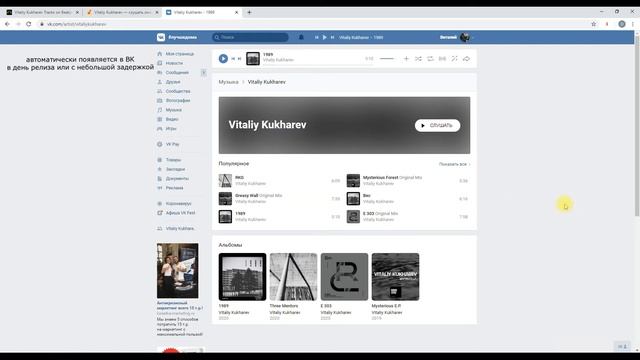Click the share arrow icon in player
This screenshot has width=640, height=360.
[x=466, y=59]
